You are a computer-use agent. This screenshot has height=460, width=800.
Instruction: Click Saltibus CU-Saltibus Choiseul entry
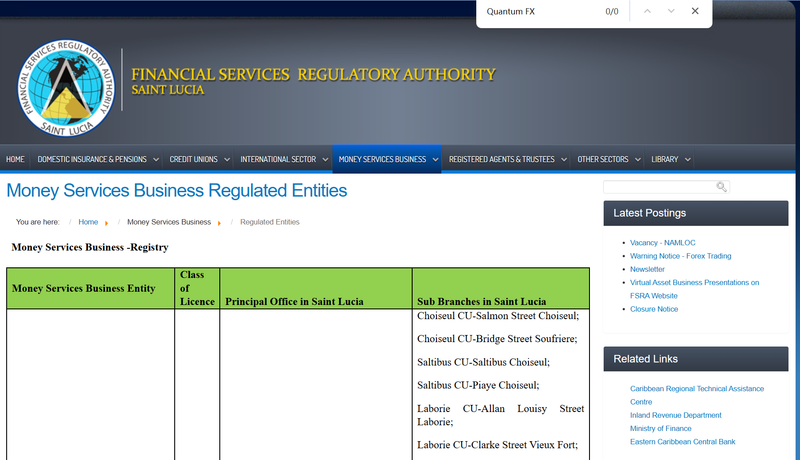pos(483,362)
